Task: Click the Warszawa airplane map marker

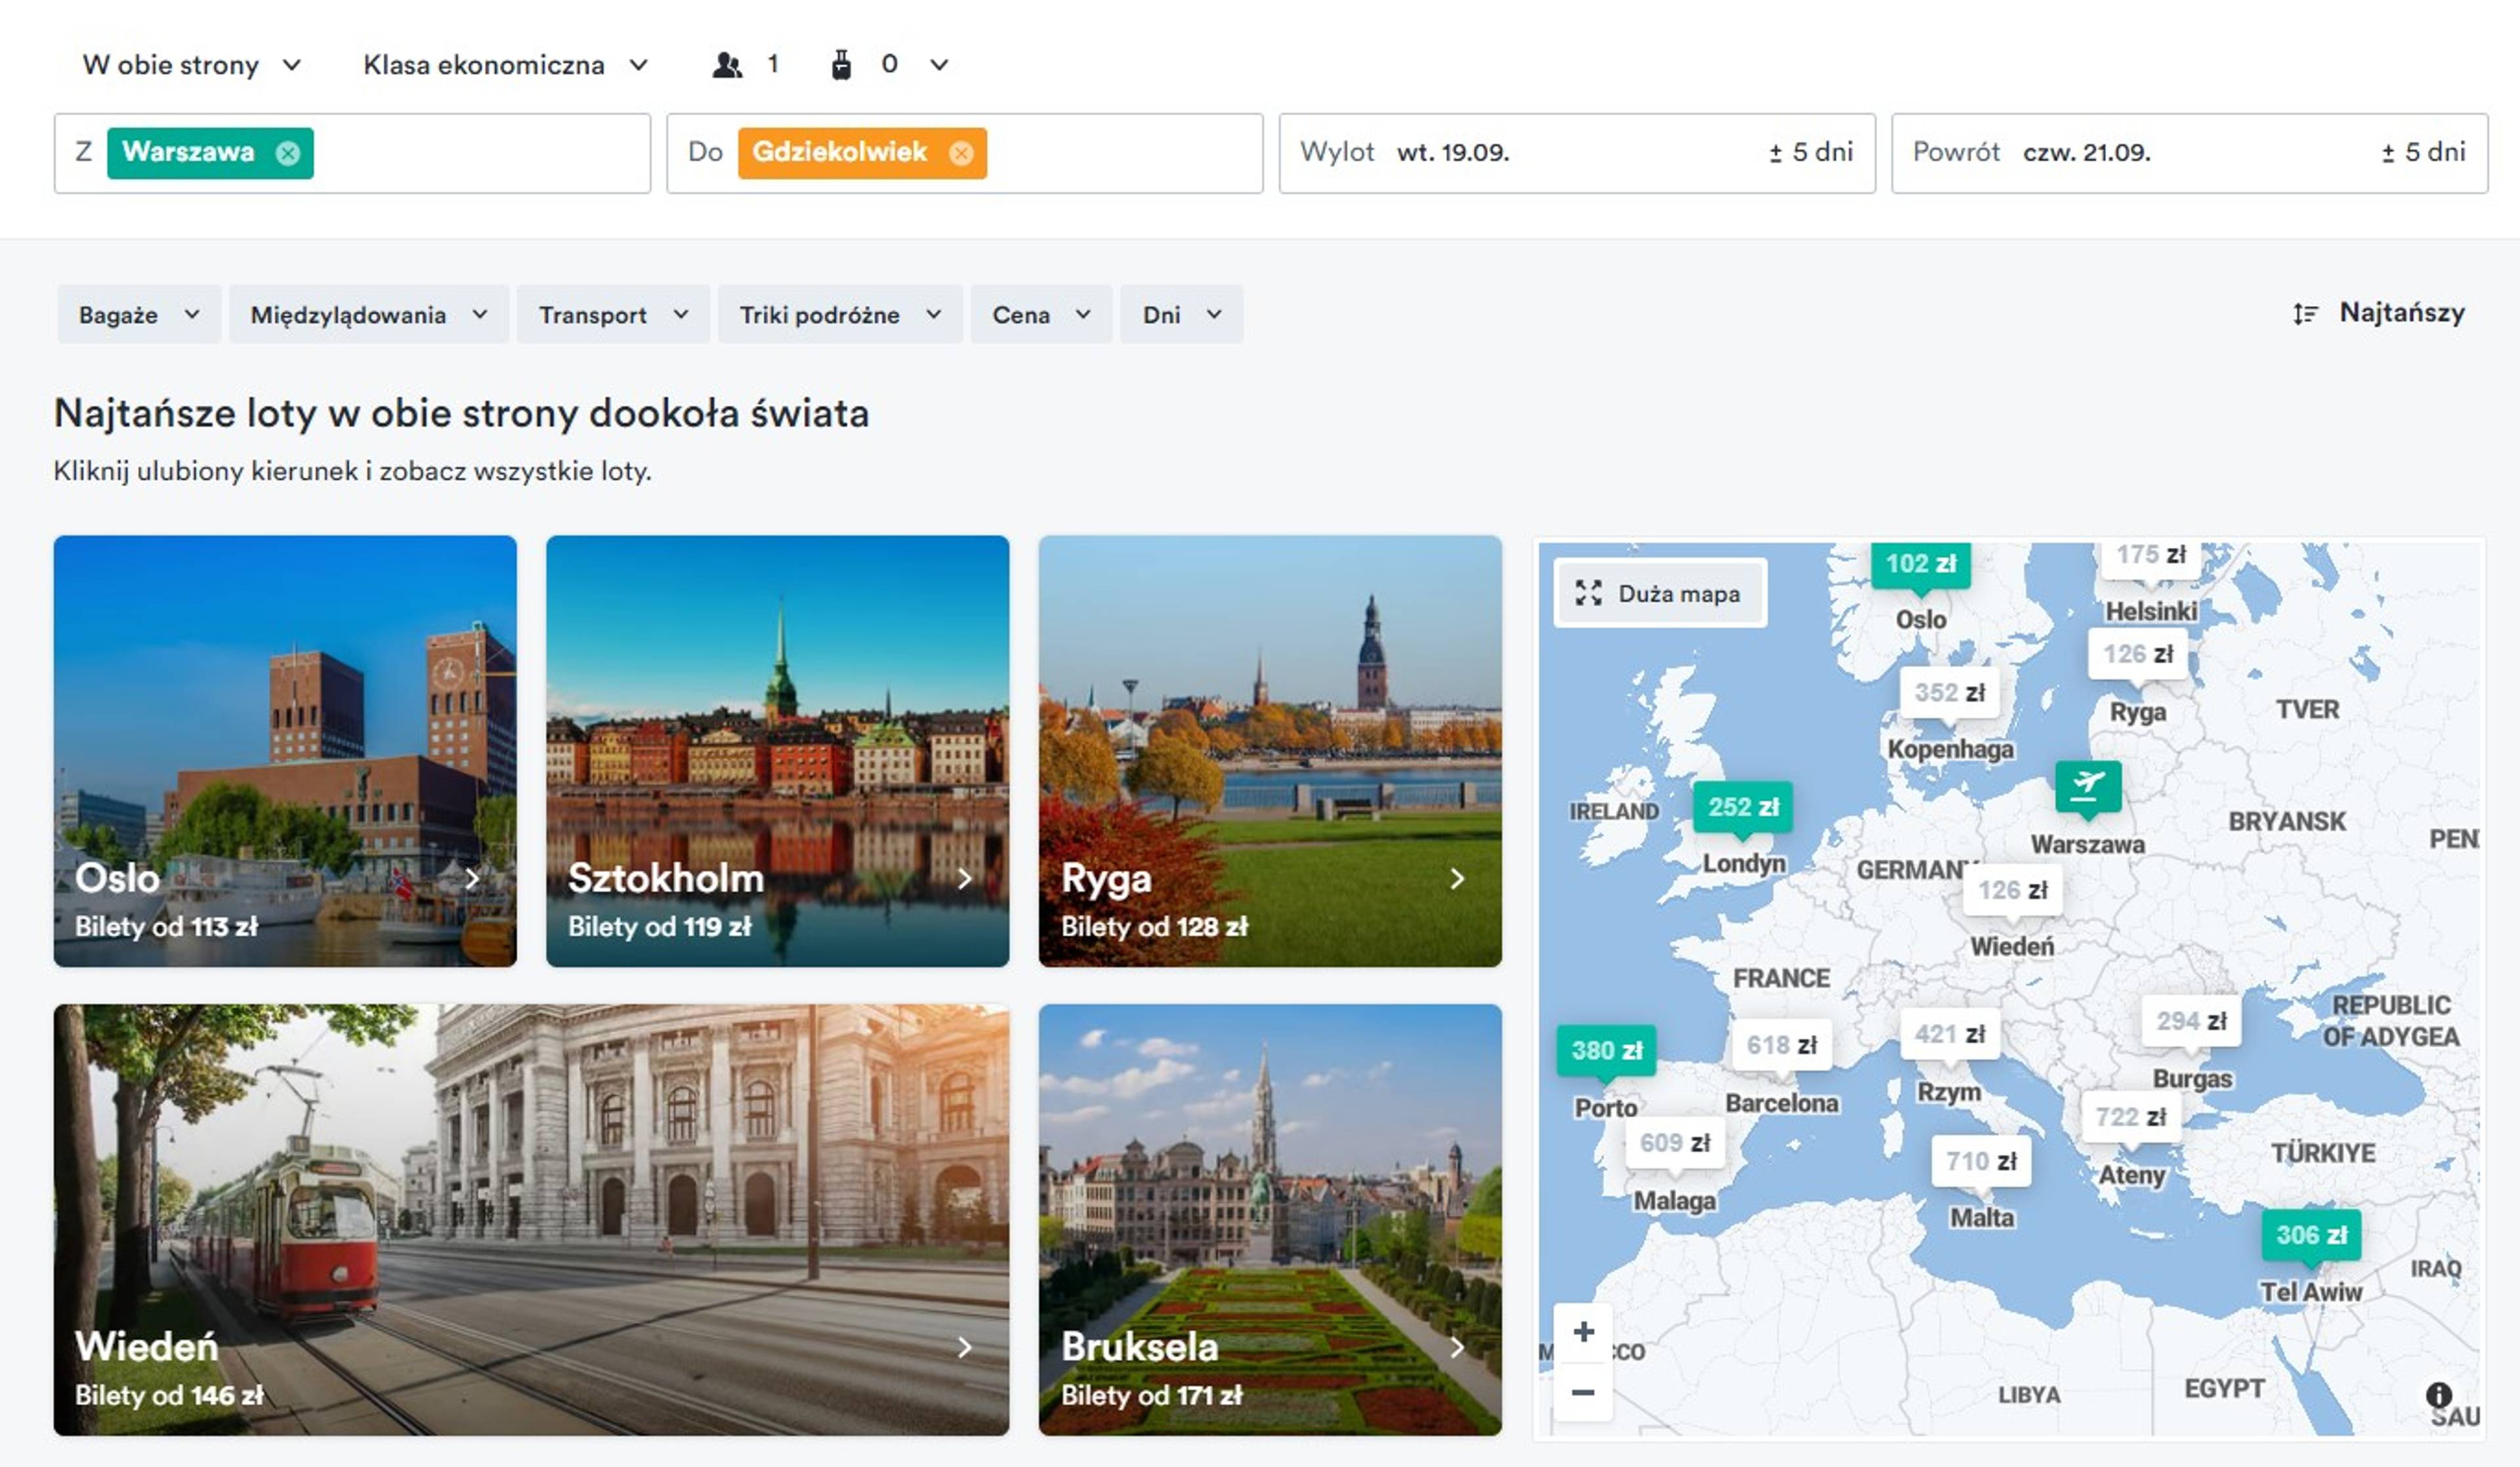Action: click(x=2087, y=785)
